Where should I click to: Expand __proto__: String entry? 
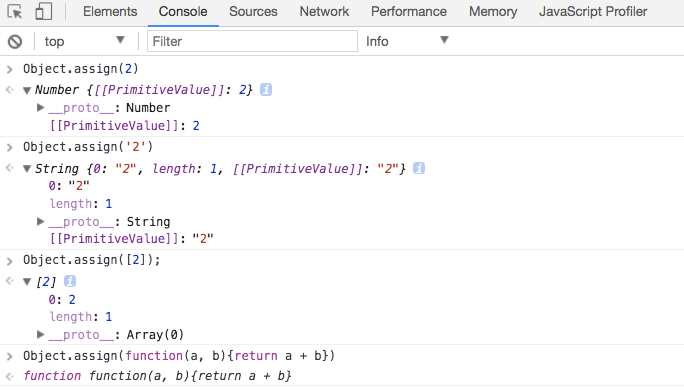point(41,222)
